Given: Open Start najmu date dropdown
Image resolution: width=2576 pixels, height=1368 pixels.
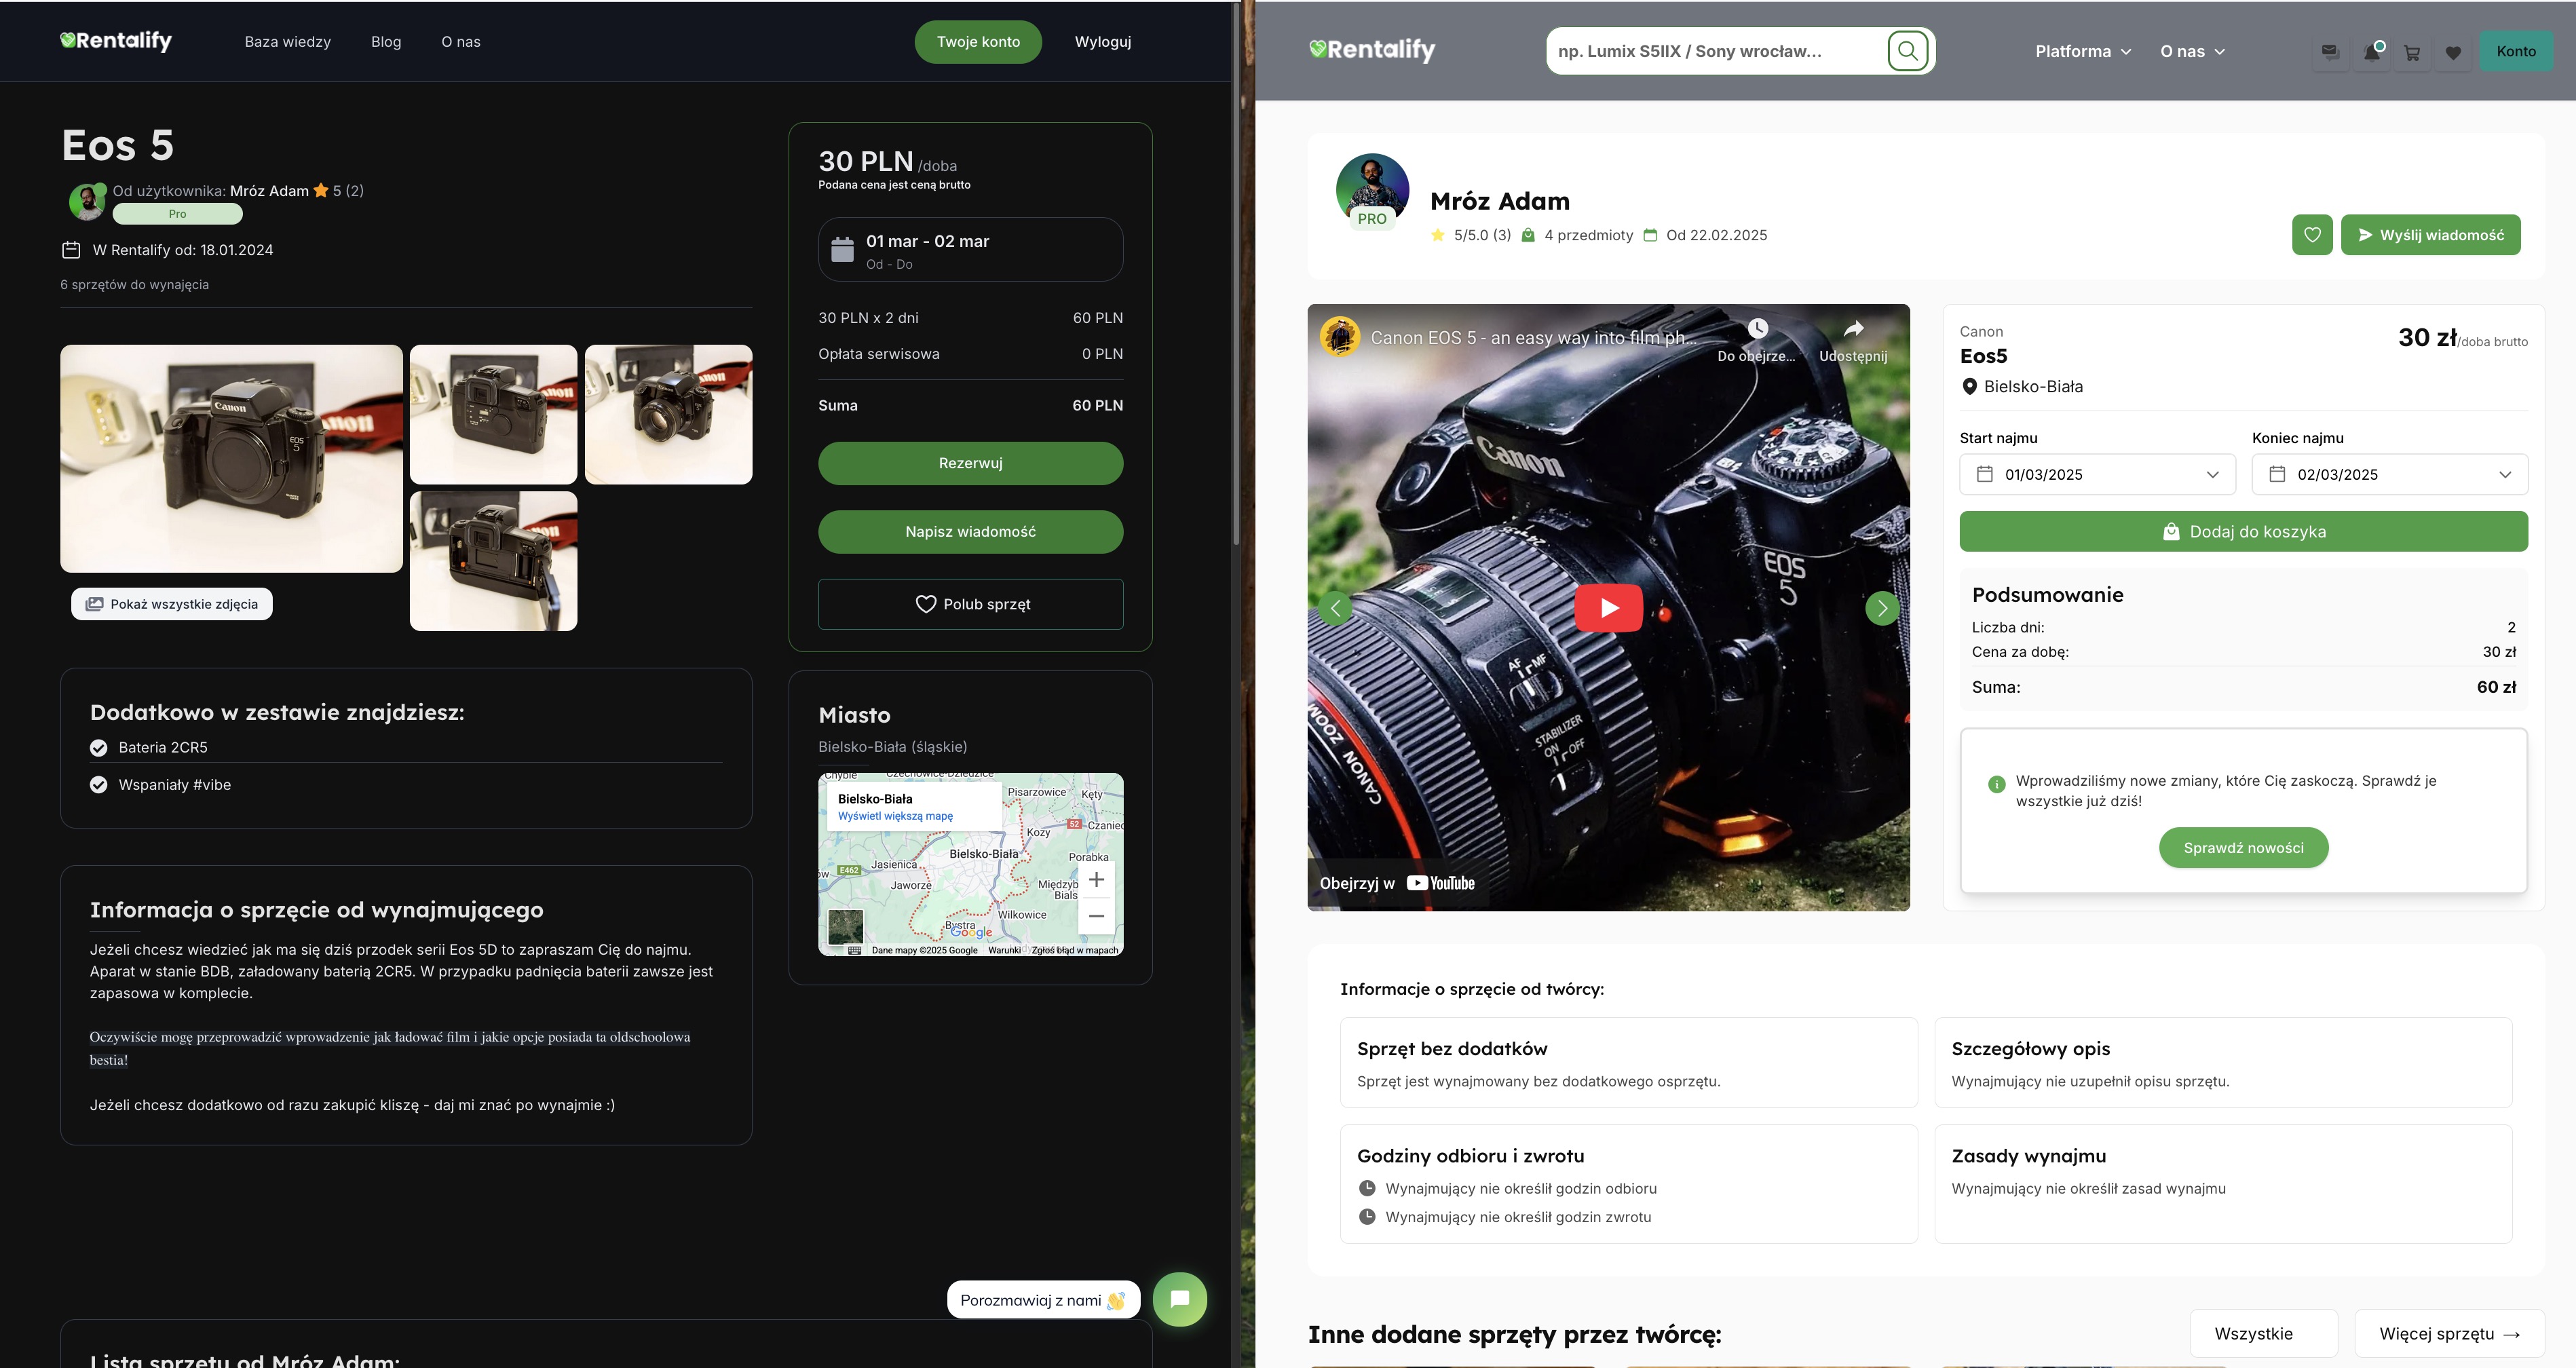Looking at the screenshot, I should (x=2098, y=474).
